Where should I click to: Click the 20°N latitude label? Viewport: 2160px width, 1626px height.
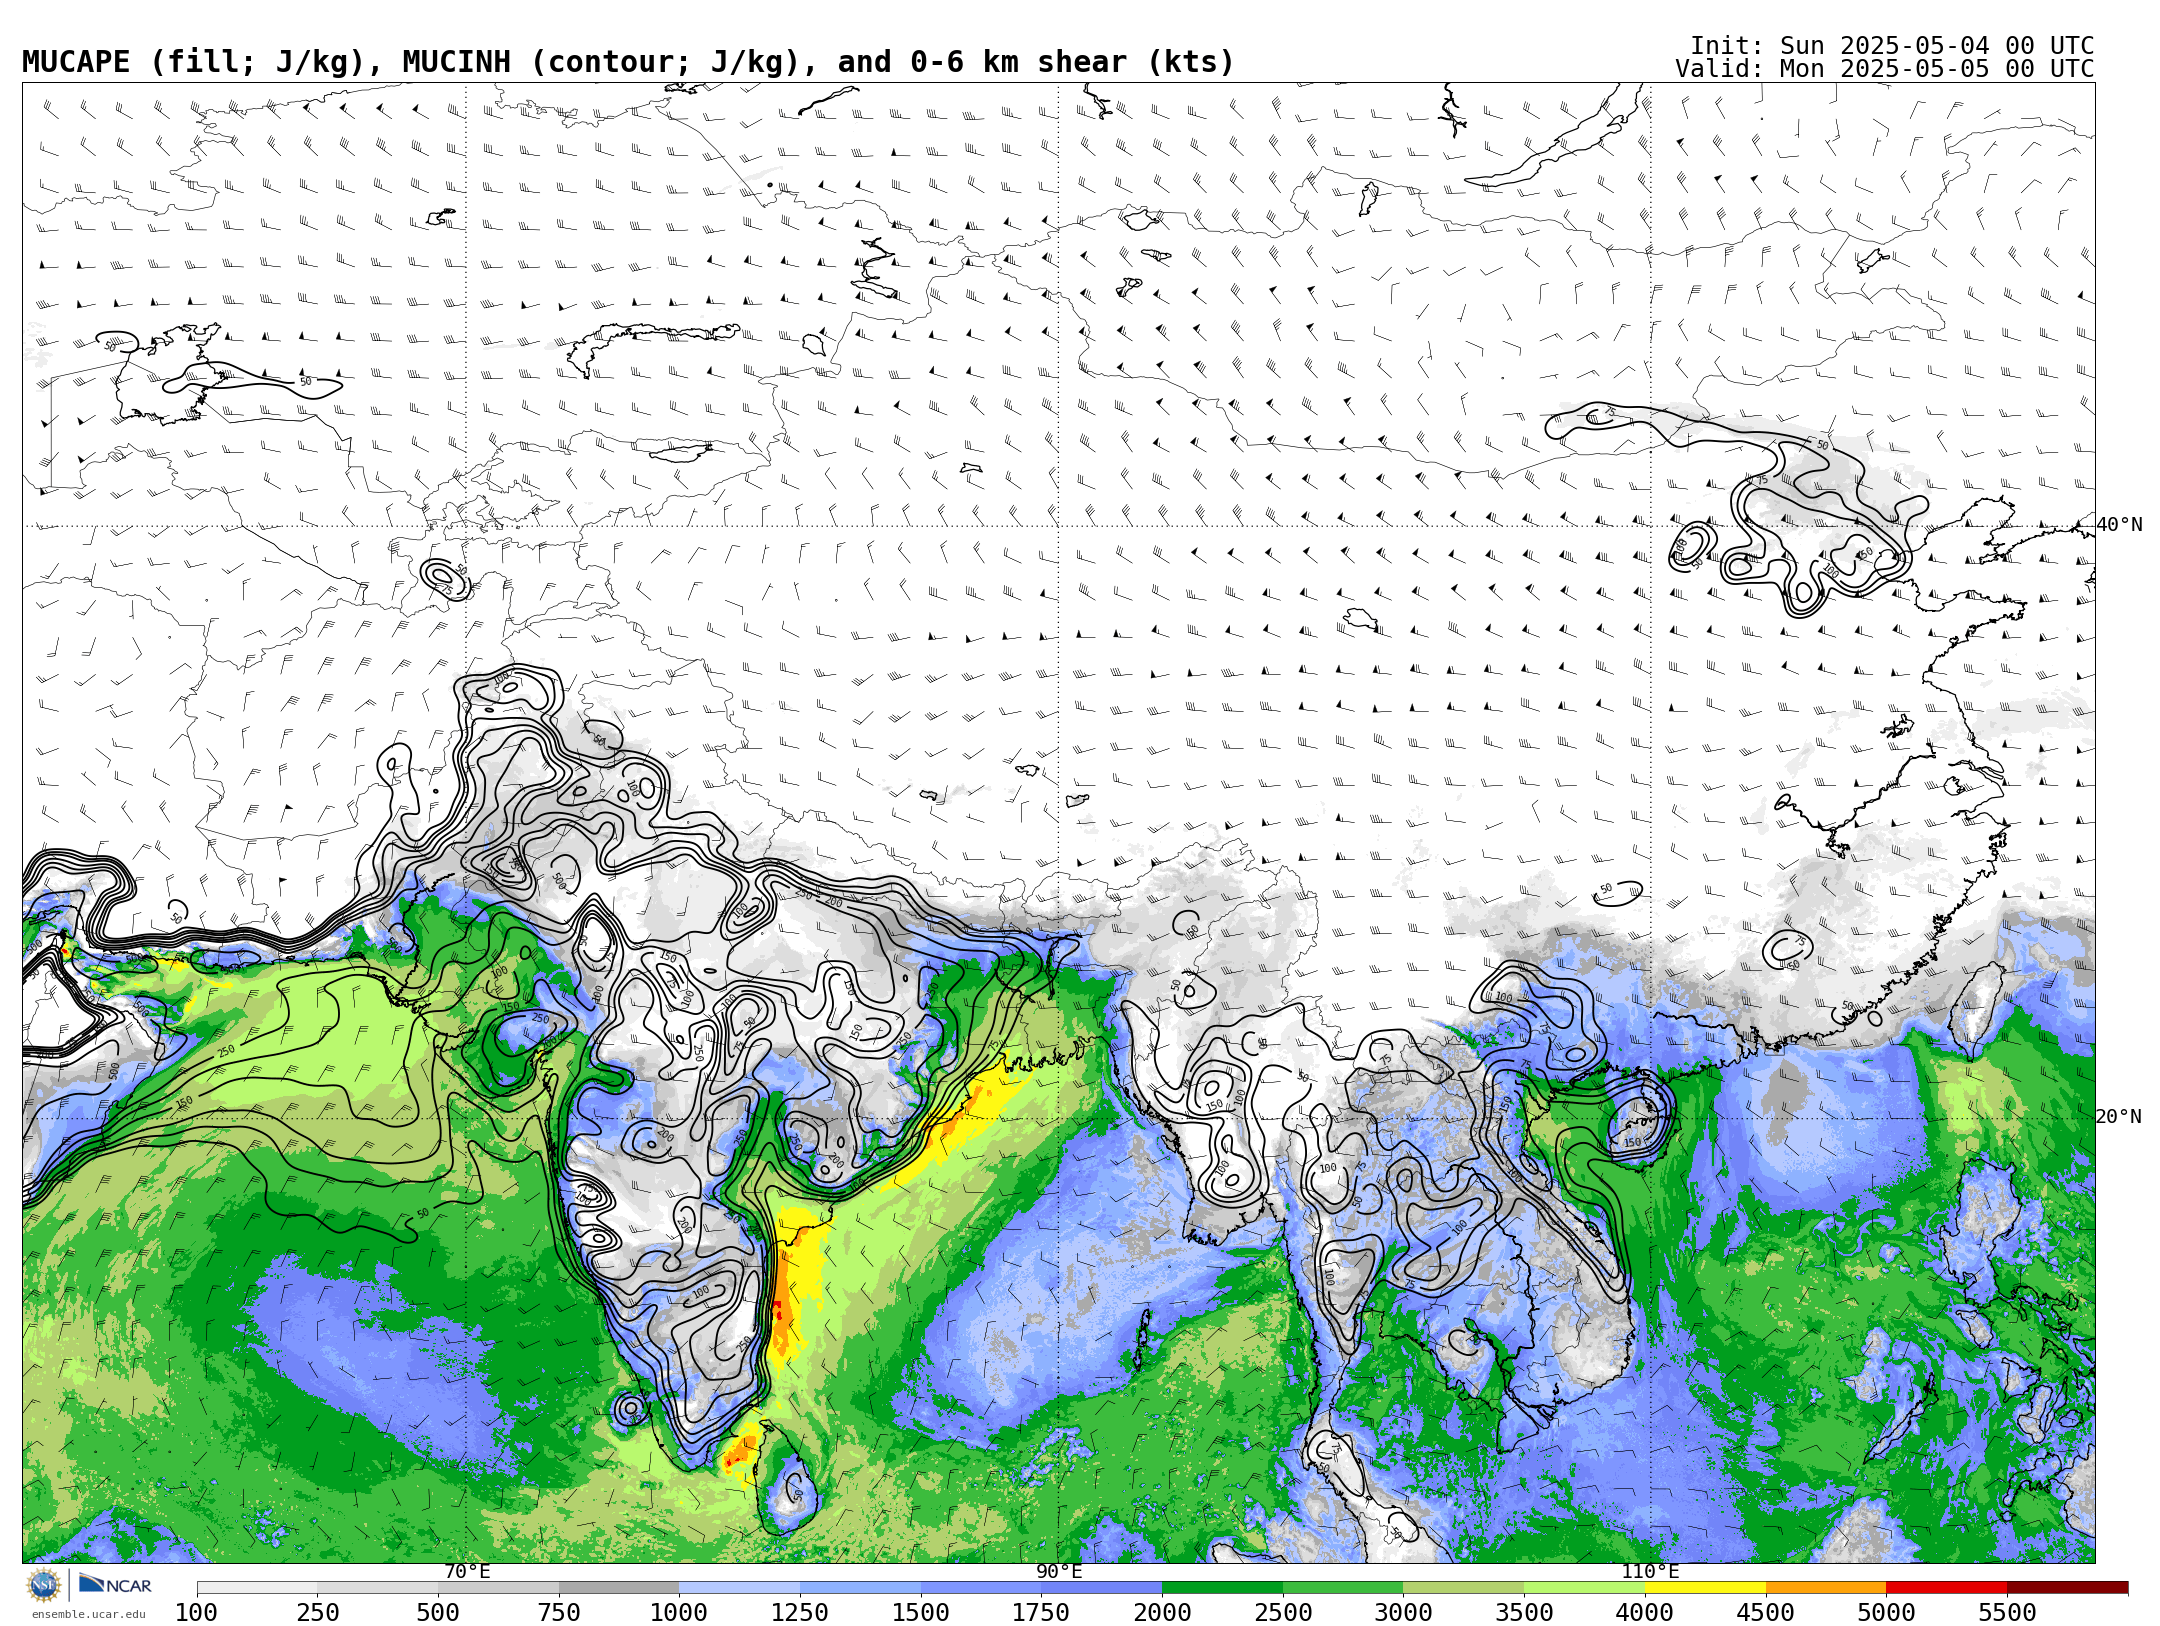click(2119, 1116)
